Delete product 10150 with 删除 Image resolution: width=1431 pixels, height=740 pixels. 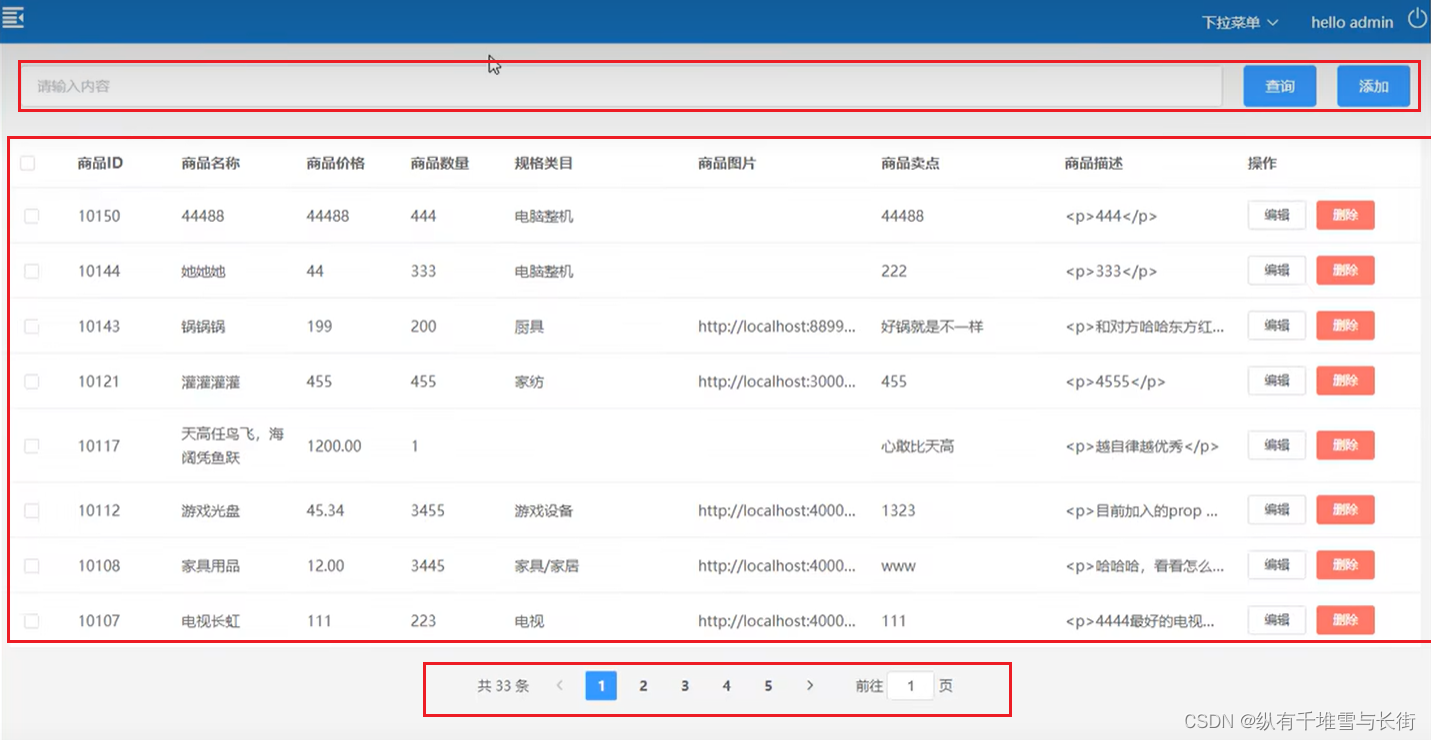point(1345,215)
